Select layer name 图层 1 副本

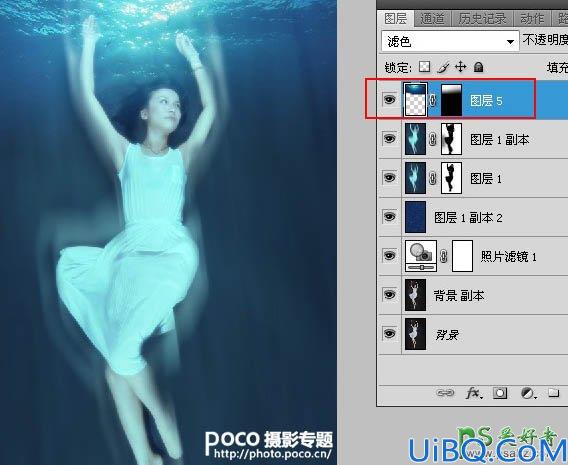[x=500, y=139]
